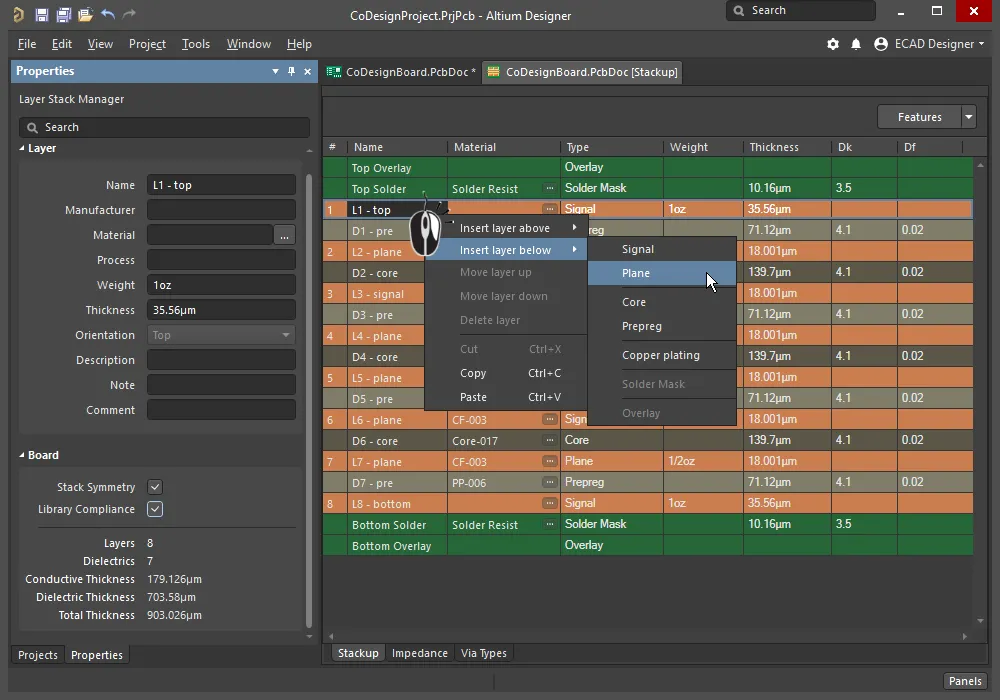Open settings via the gear icon

833,44
